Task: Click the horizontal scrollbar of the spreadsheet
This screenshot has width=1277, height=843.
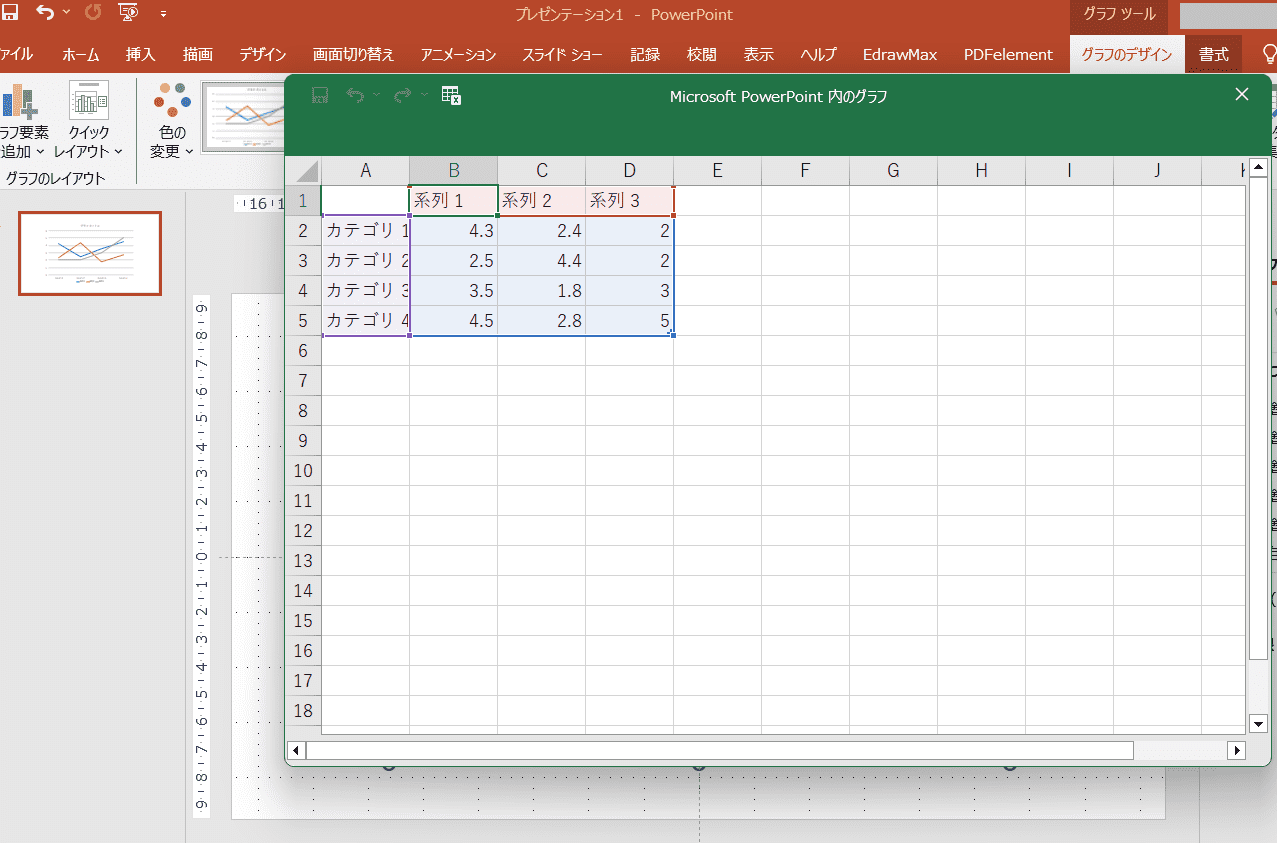Action: (720, 750)
